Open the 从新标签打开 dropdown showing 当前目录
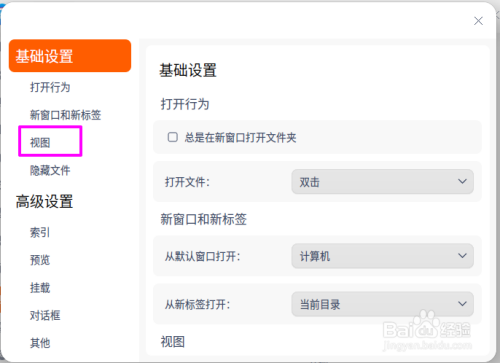 [x=382, y=304]
